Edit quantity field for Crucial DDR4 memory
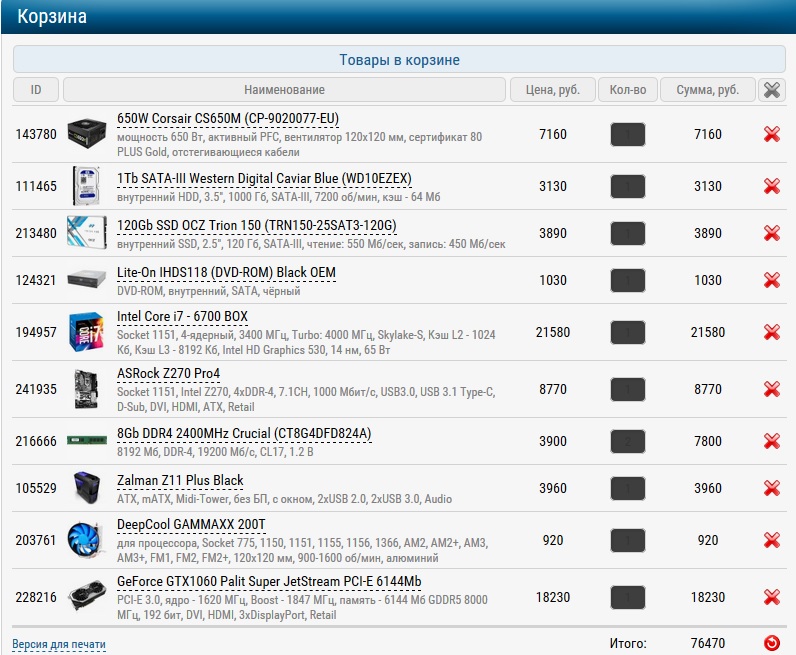 pos(627,441)
